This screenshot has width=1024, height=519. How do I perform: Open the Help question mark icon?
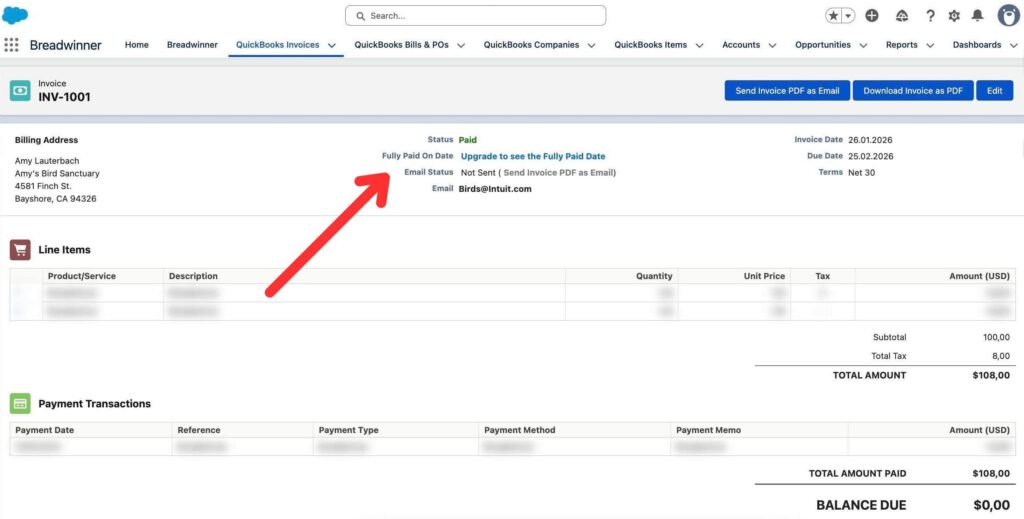click(x=931, y=16)
